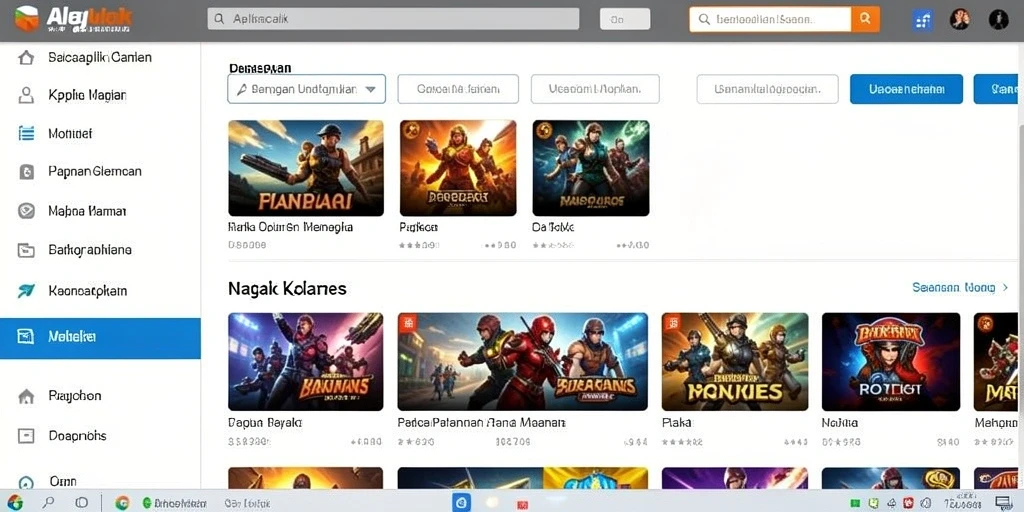Screen dimensions: 1024x512
Task: Click the house icon beside Prajchon
Action: [x=25, y=396]
